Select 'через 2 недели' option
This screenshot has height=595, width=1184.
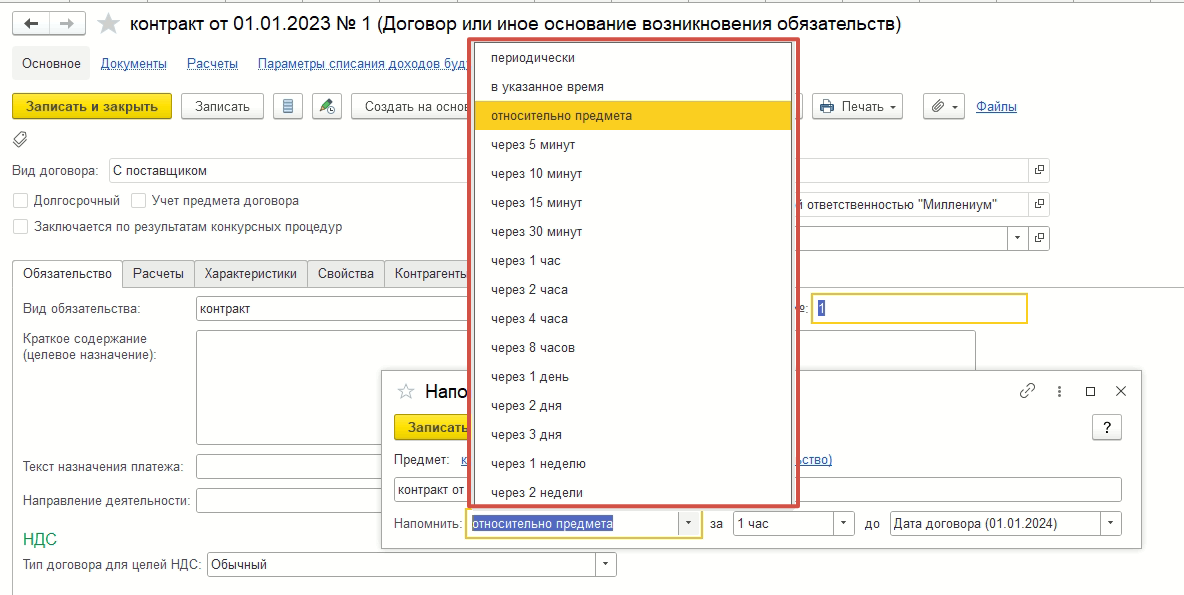click(633, 492)
